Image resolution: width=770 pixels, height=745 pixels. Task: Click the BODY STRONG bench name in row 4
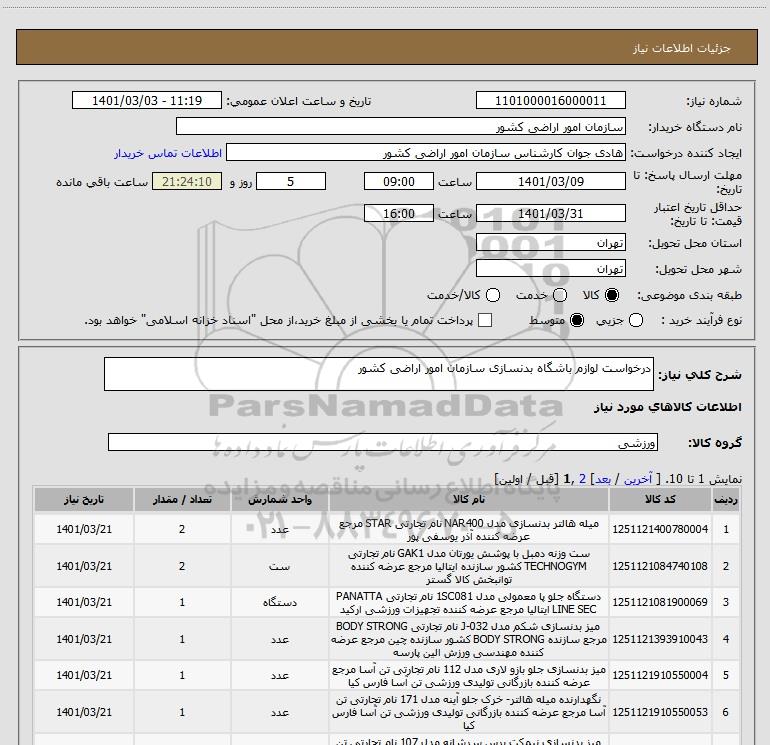468,639
